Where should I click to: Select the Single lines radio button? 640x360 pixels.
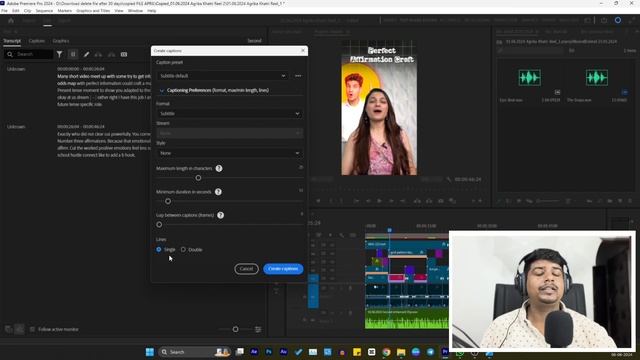pos(159,249)
